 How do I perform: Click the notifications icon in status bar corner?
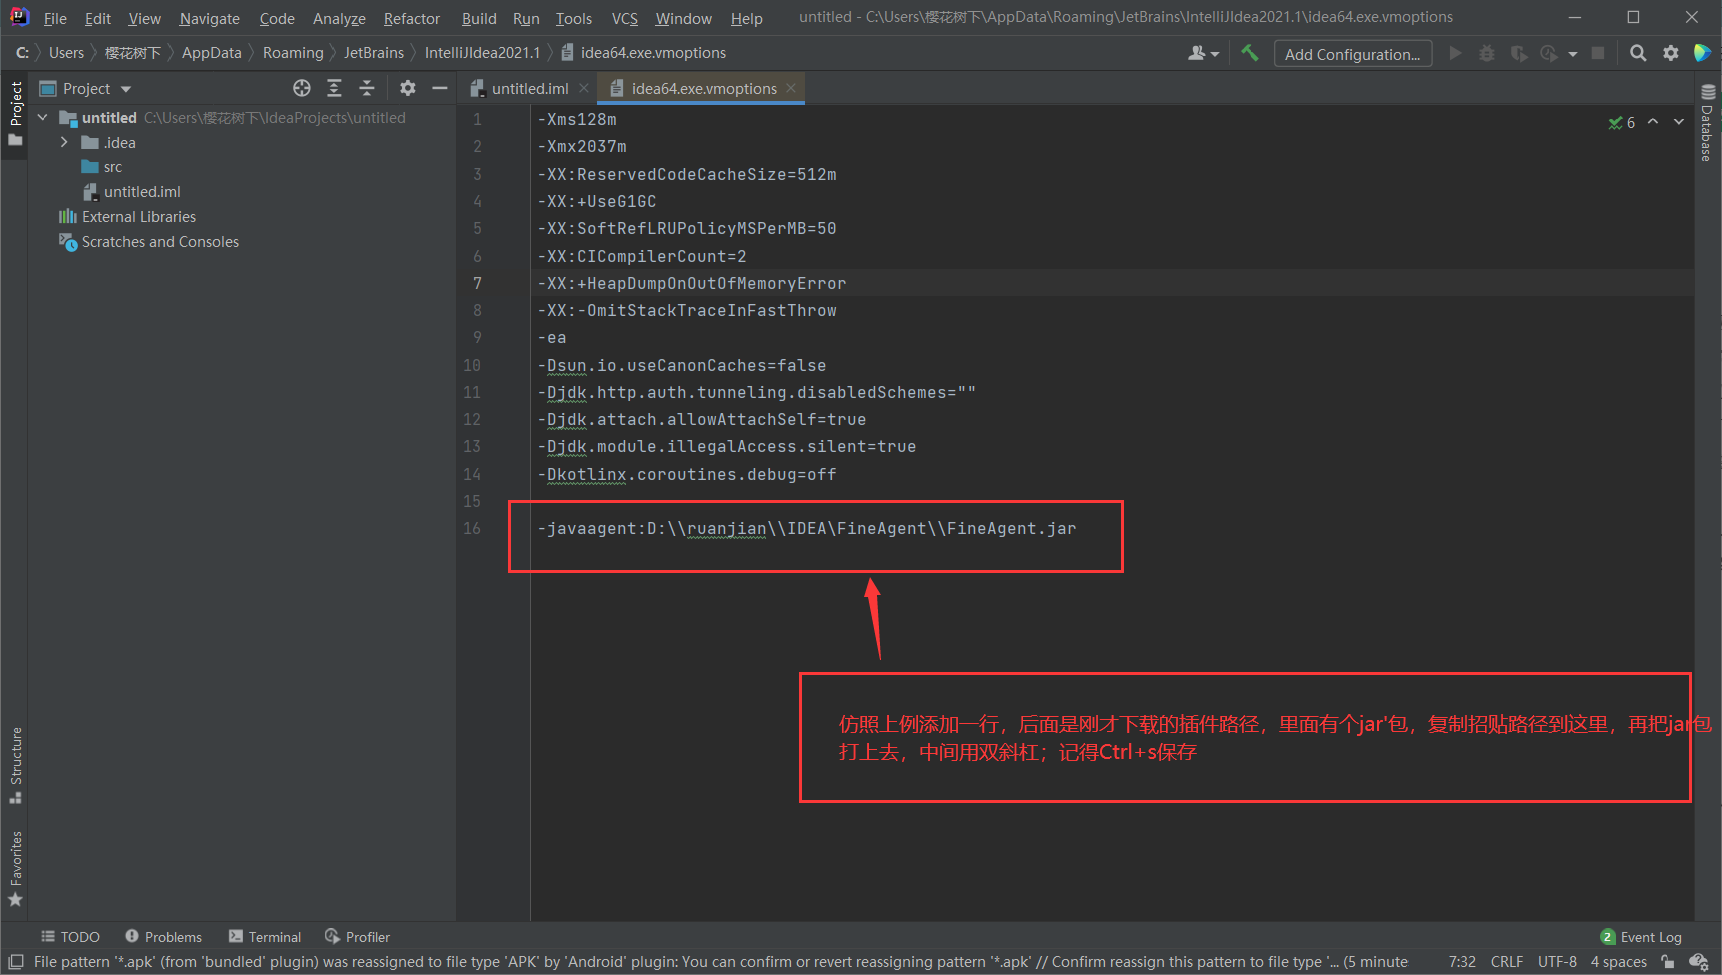pyautogui.click(x=1698, y=962)
